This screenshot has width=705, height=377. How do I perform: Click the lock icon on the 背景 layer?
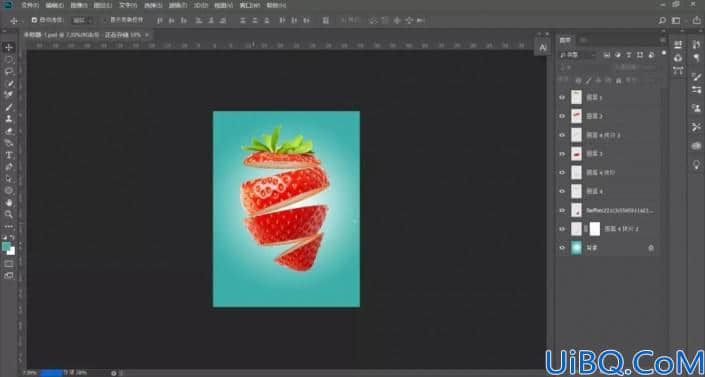tap(651, 248)
